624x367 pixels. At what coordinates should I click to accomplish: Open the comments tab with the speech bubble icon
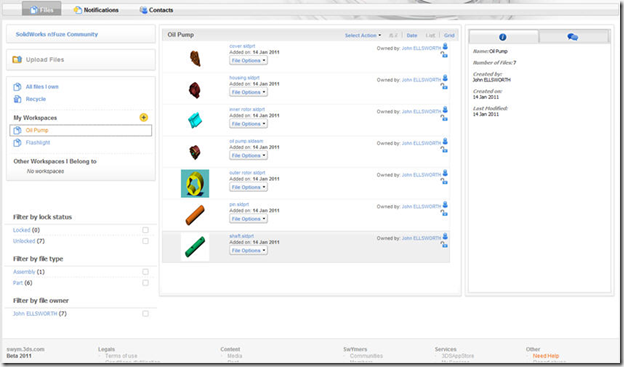tap(573, 37)
